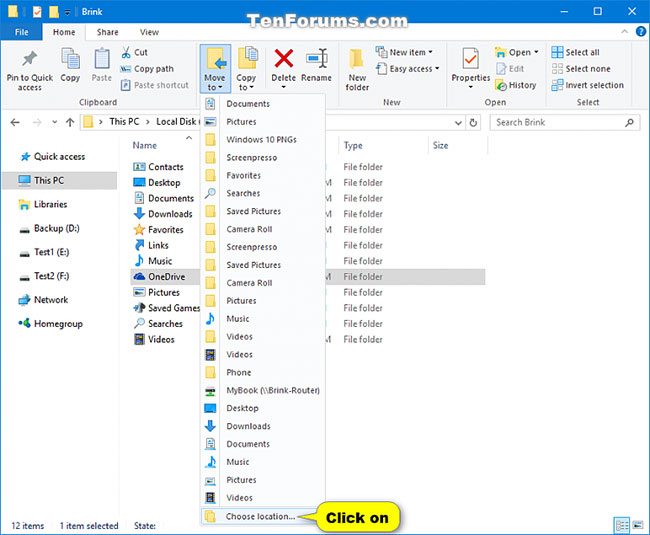Image resolution: width=650 pixels, height=535 pixels.
Task: Open the Move to dropdown
Action: 215,69
